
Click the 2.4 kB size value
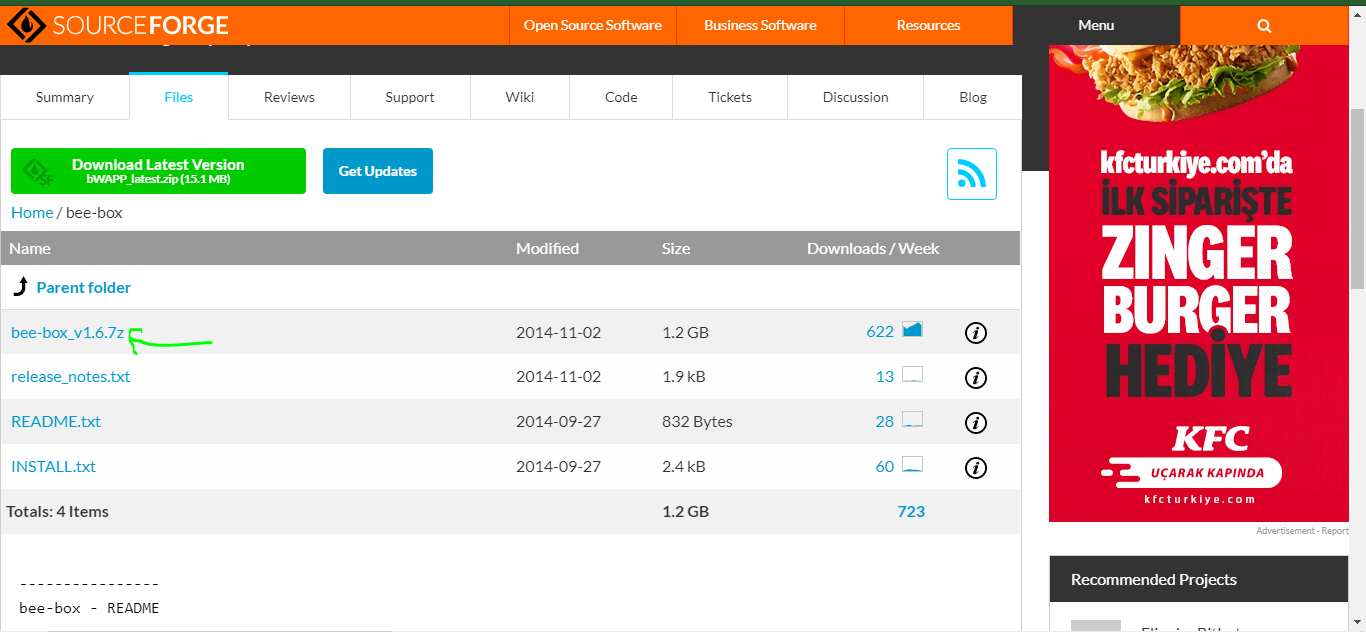tap(683, 467)
